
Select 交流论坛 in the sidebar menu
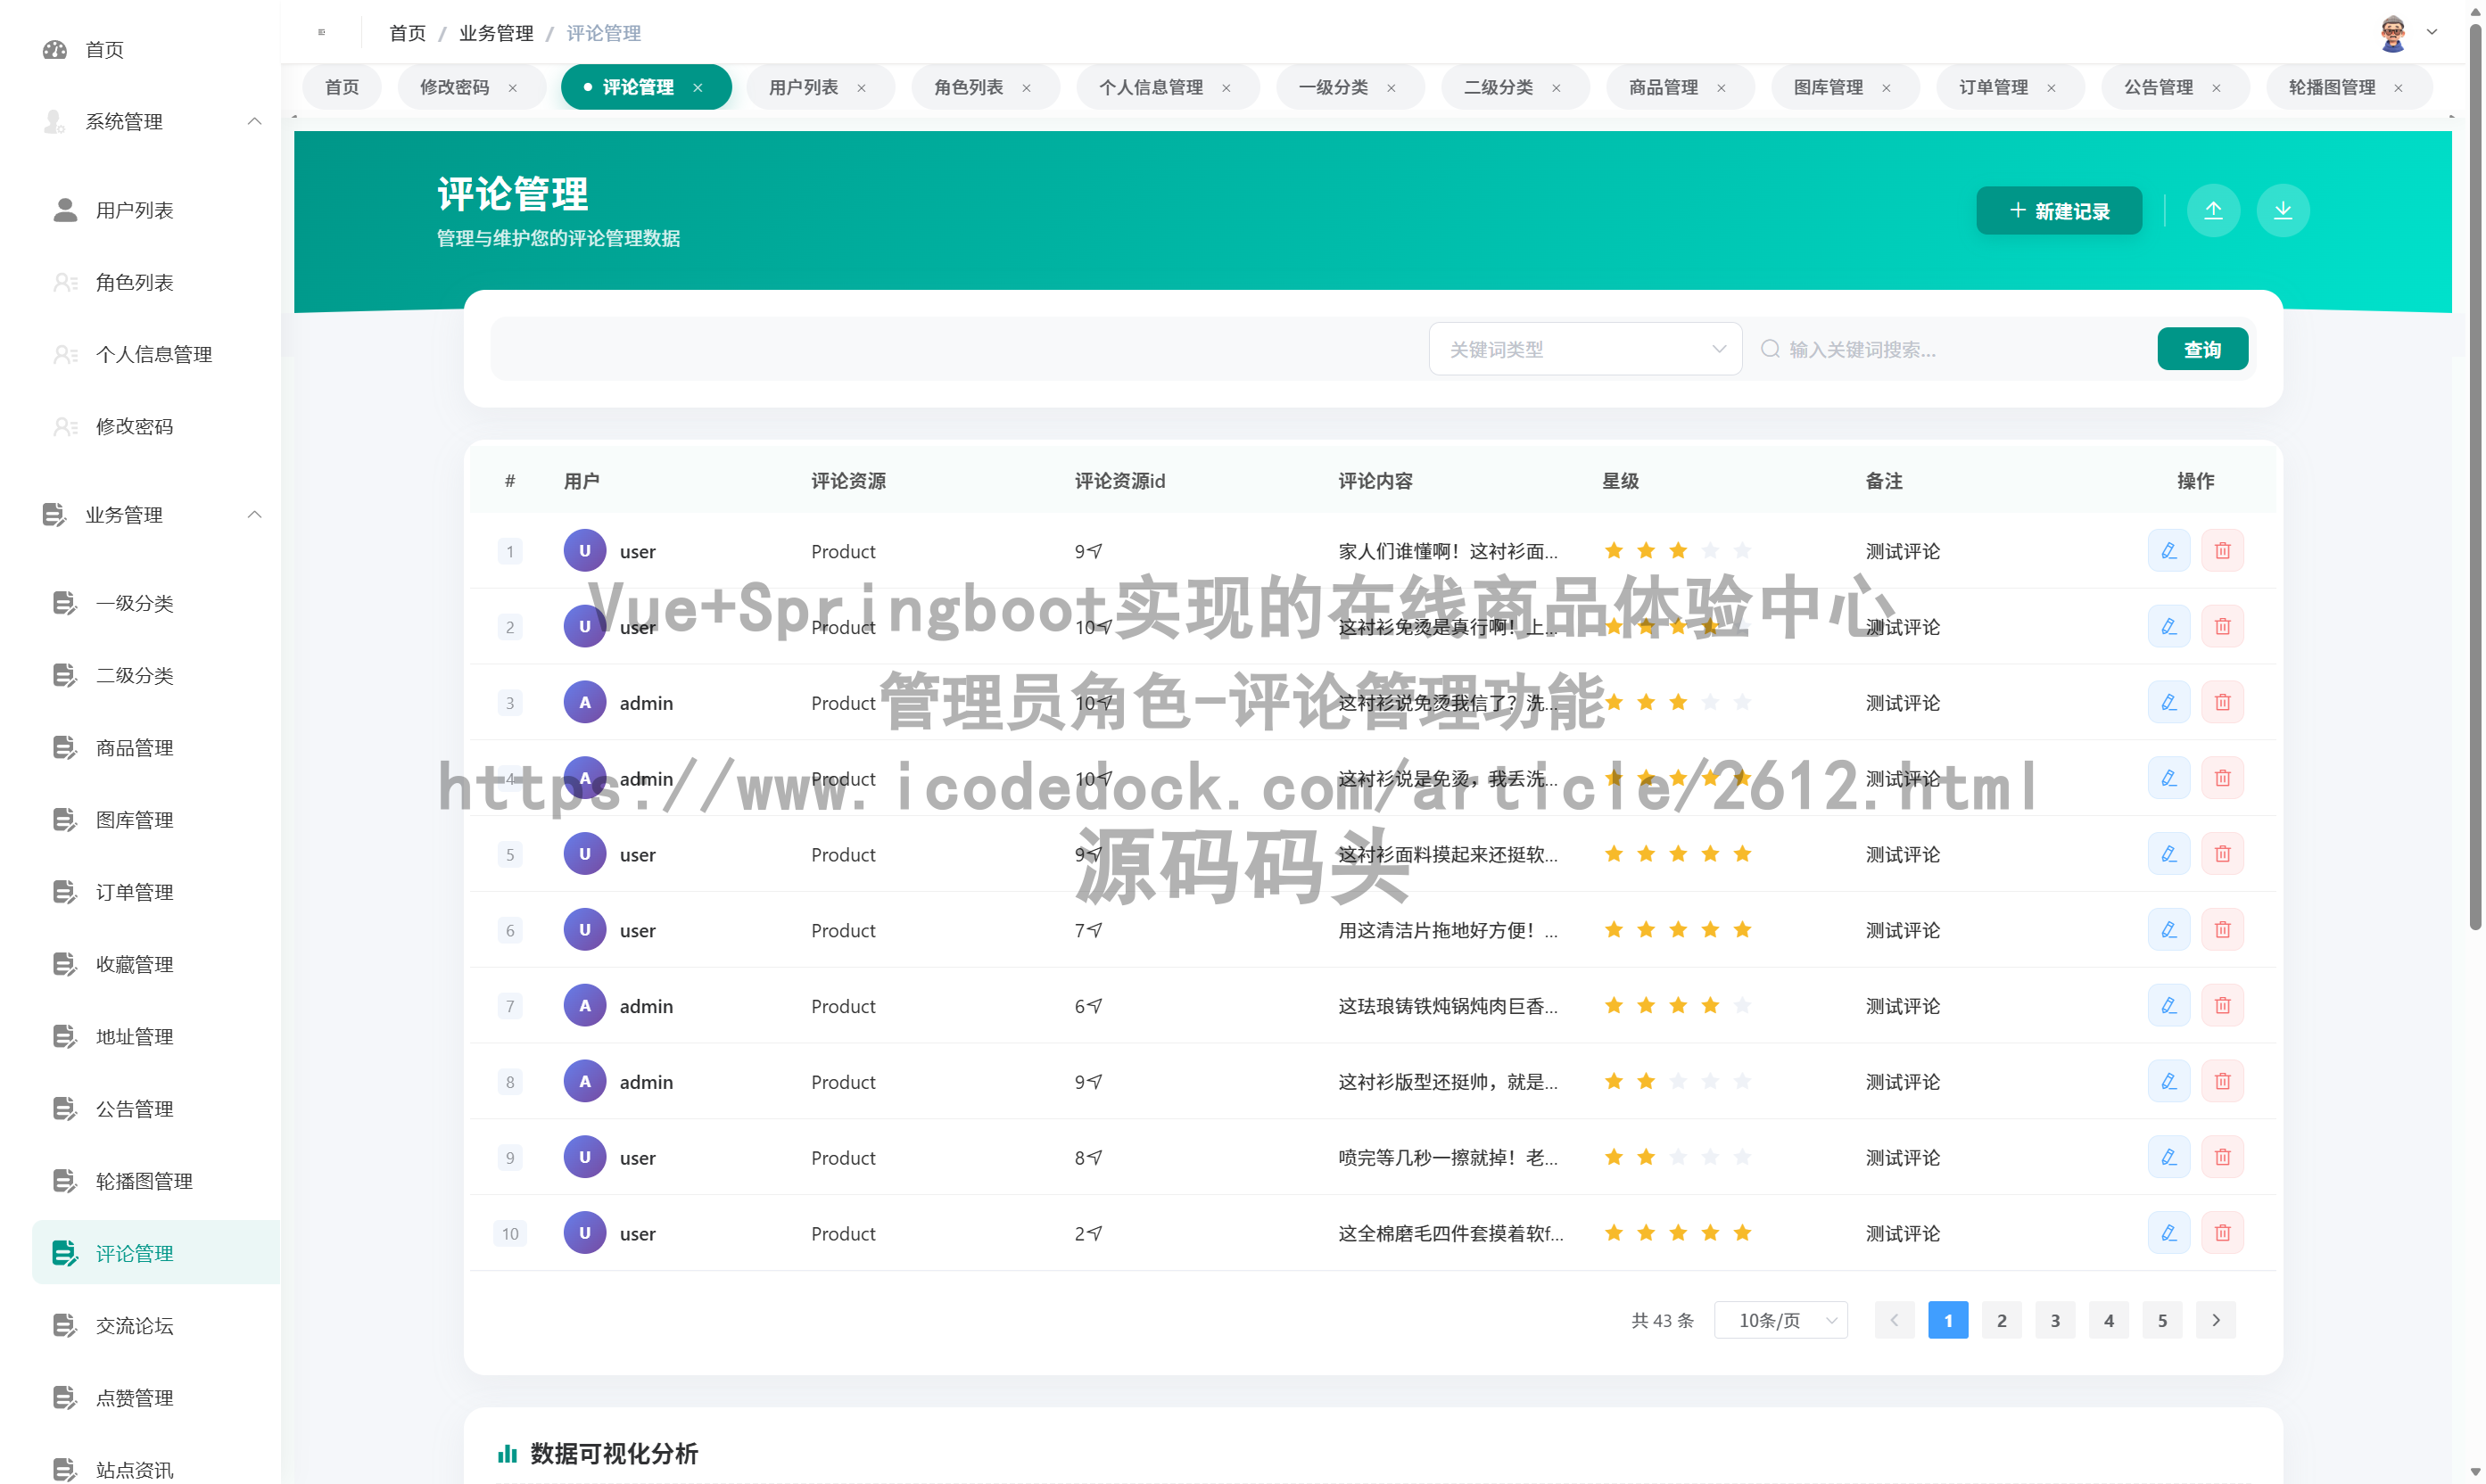(x=134, y=1325)
